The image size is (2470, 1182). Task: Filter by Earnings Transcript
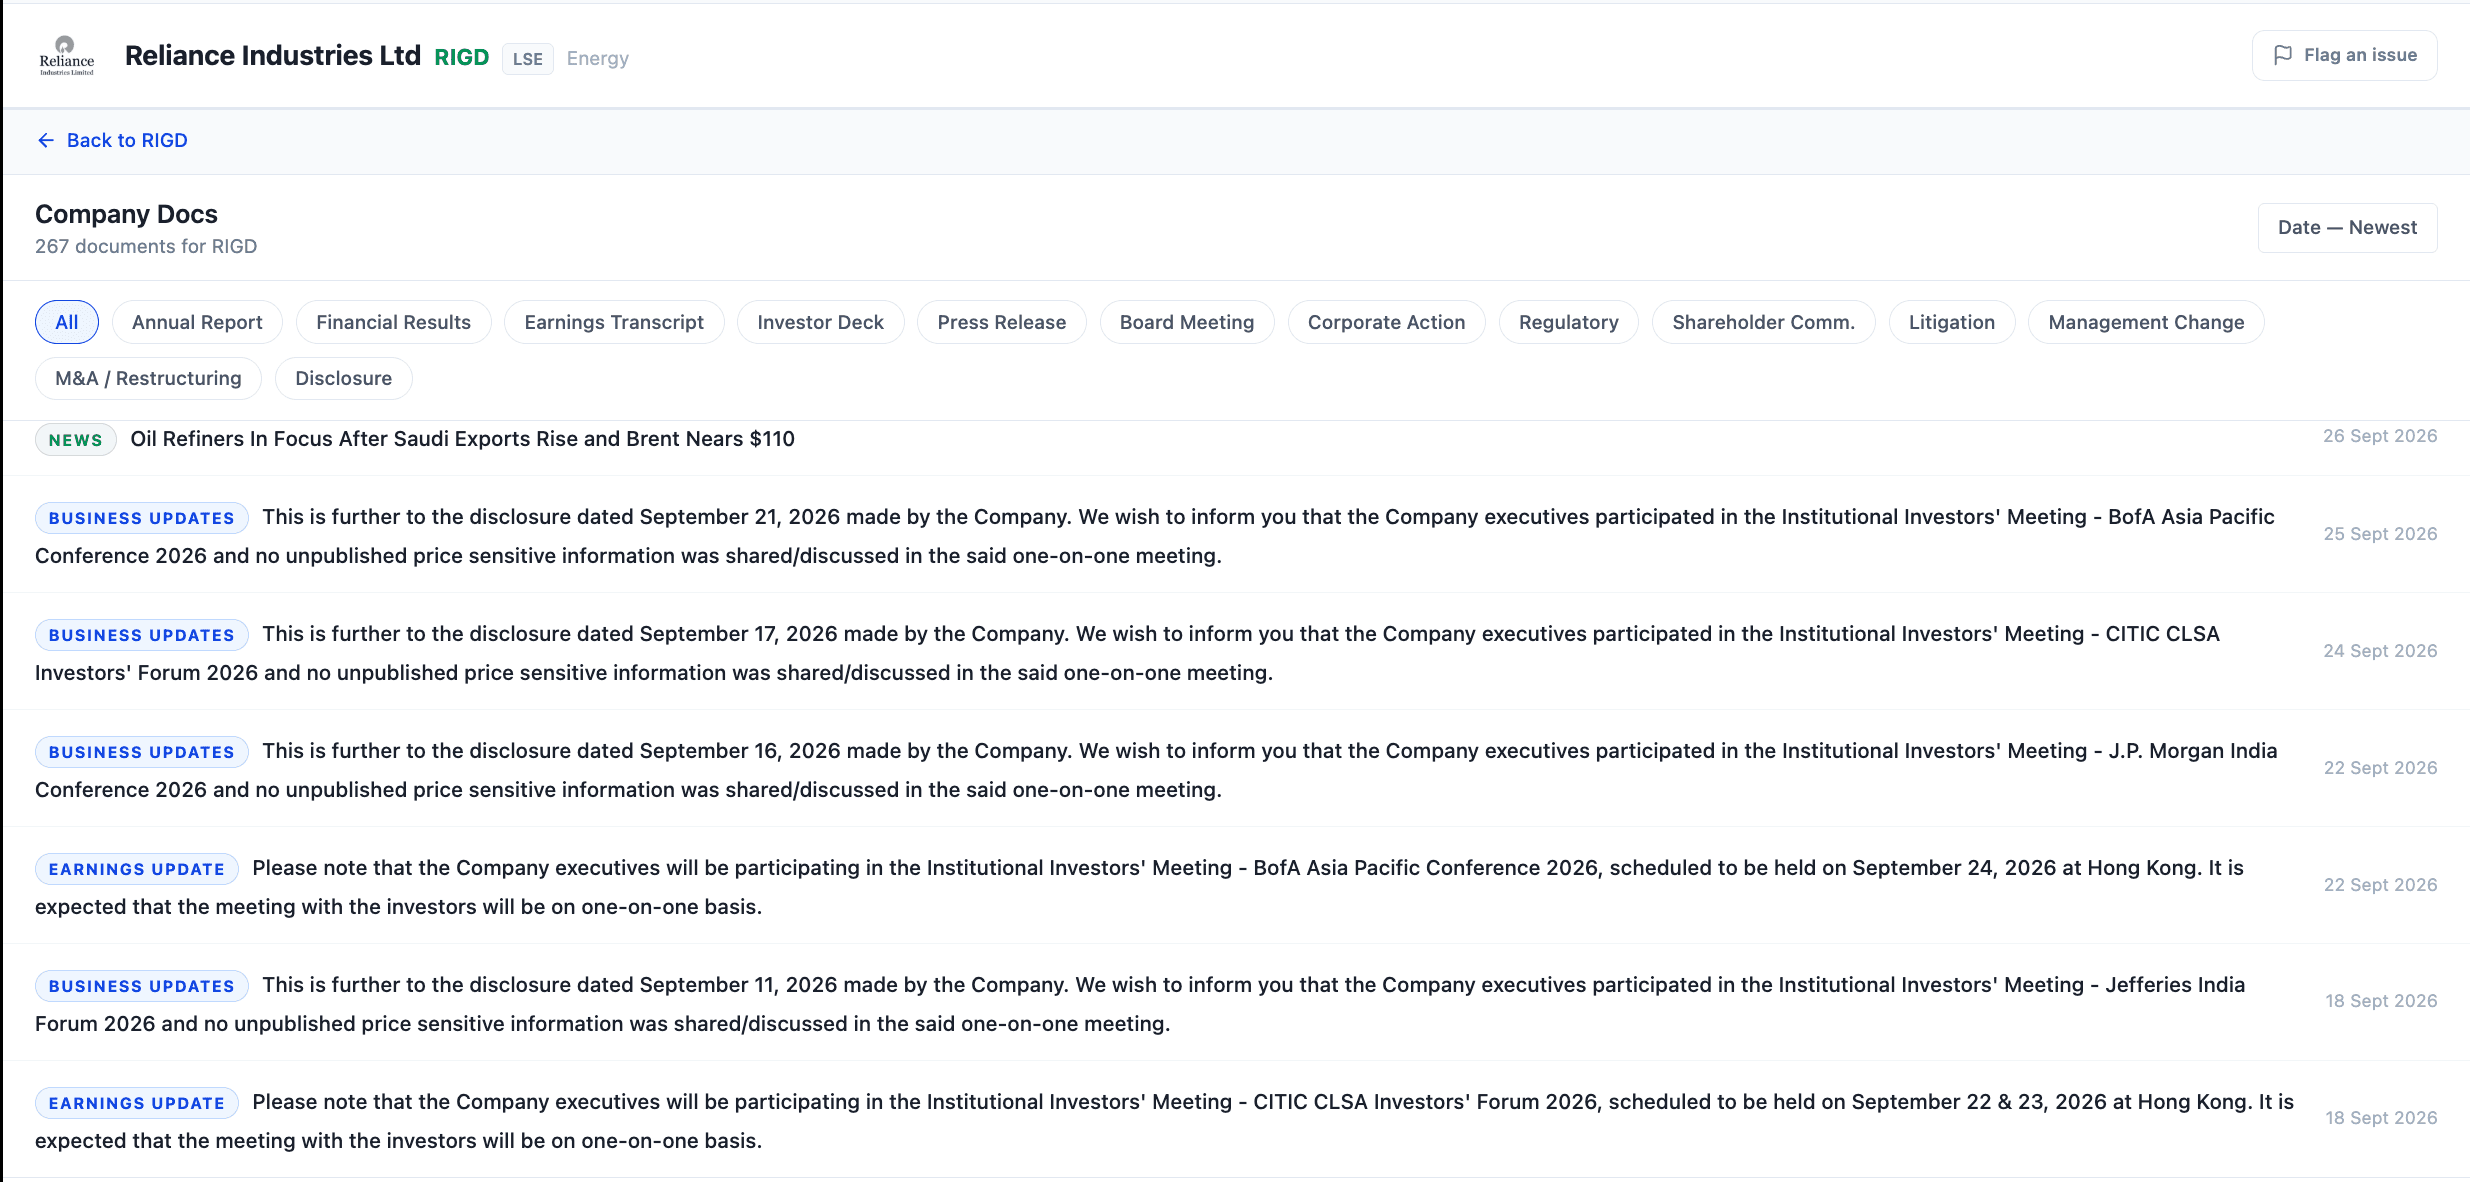614,322
